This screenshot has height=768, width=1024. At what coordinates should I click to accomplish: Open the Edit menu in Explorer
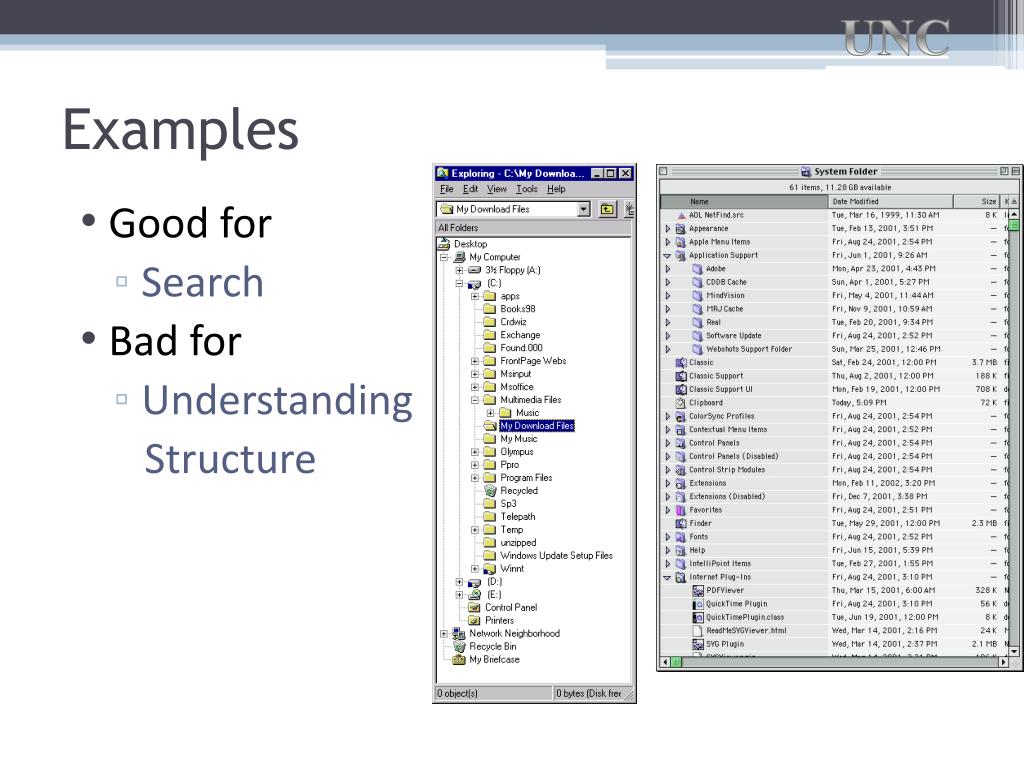470,189
